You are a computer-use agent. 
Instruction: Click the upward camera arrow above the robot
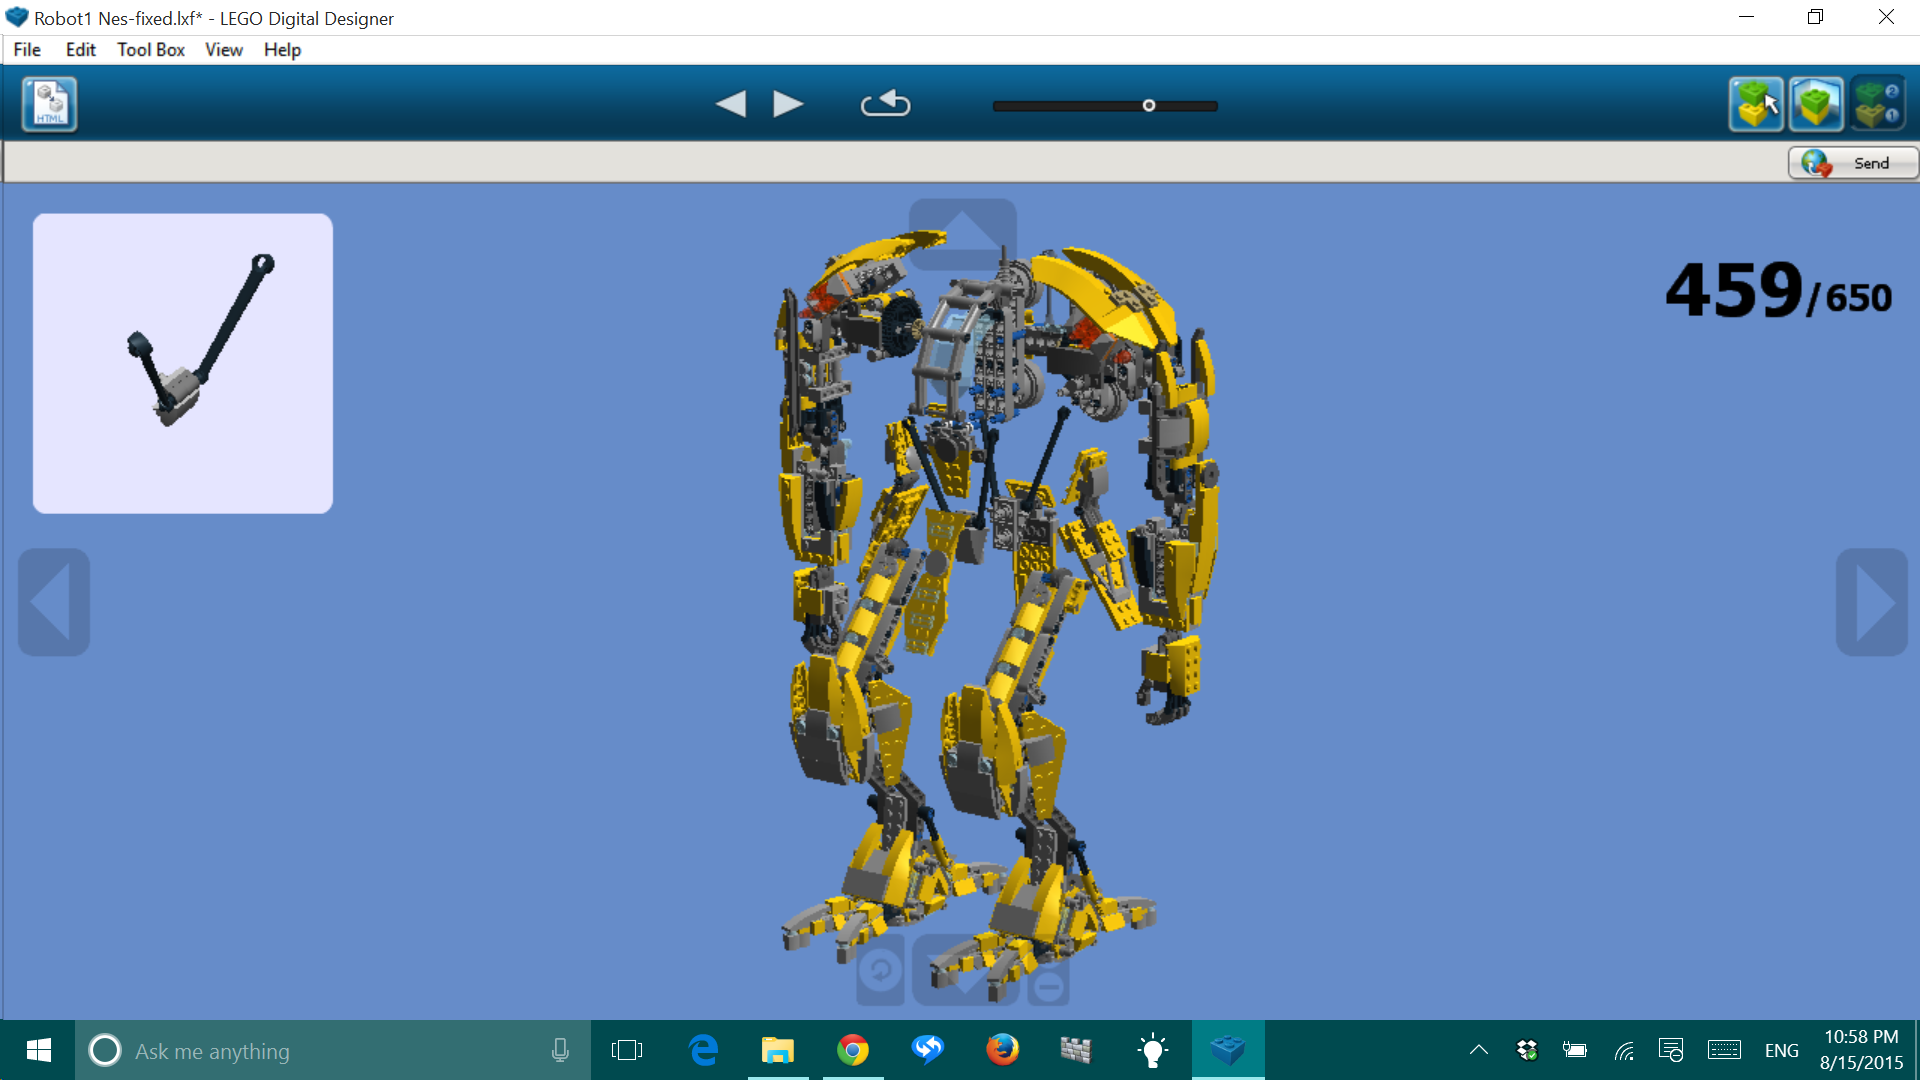click(x=962, y=237)
